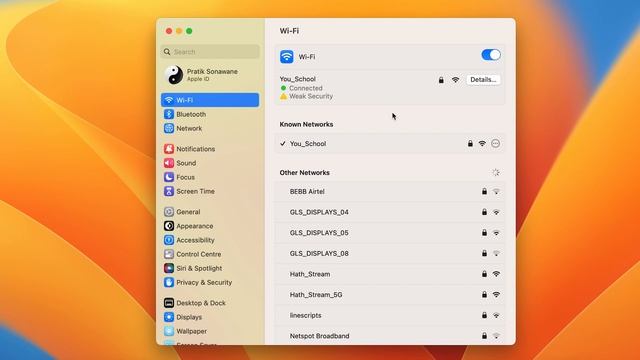Click the Notifications bell icon

click(169, 149)
